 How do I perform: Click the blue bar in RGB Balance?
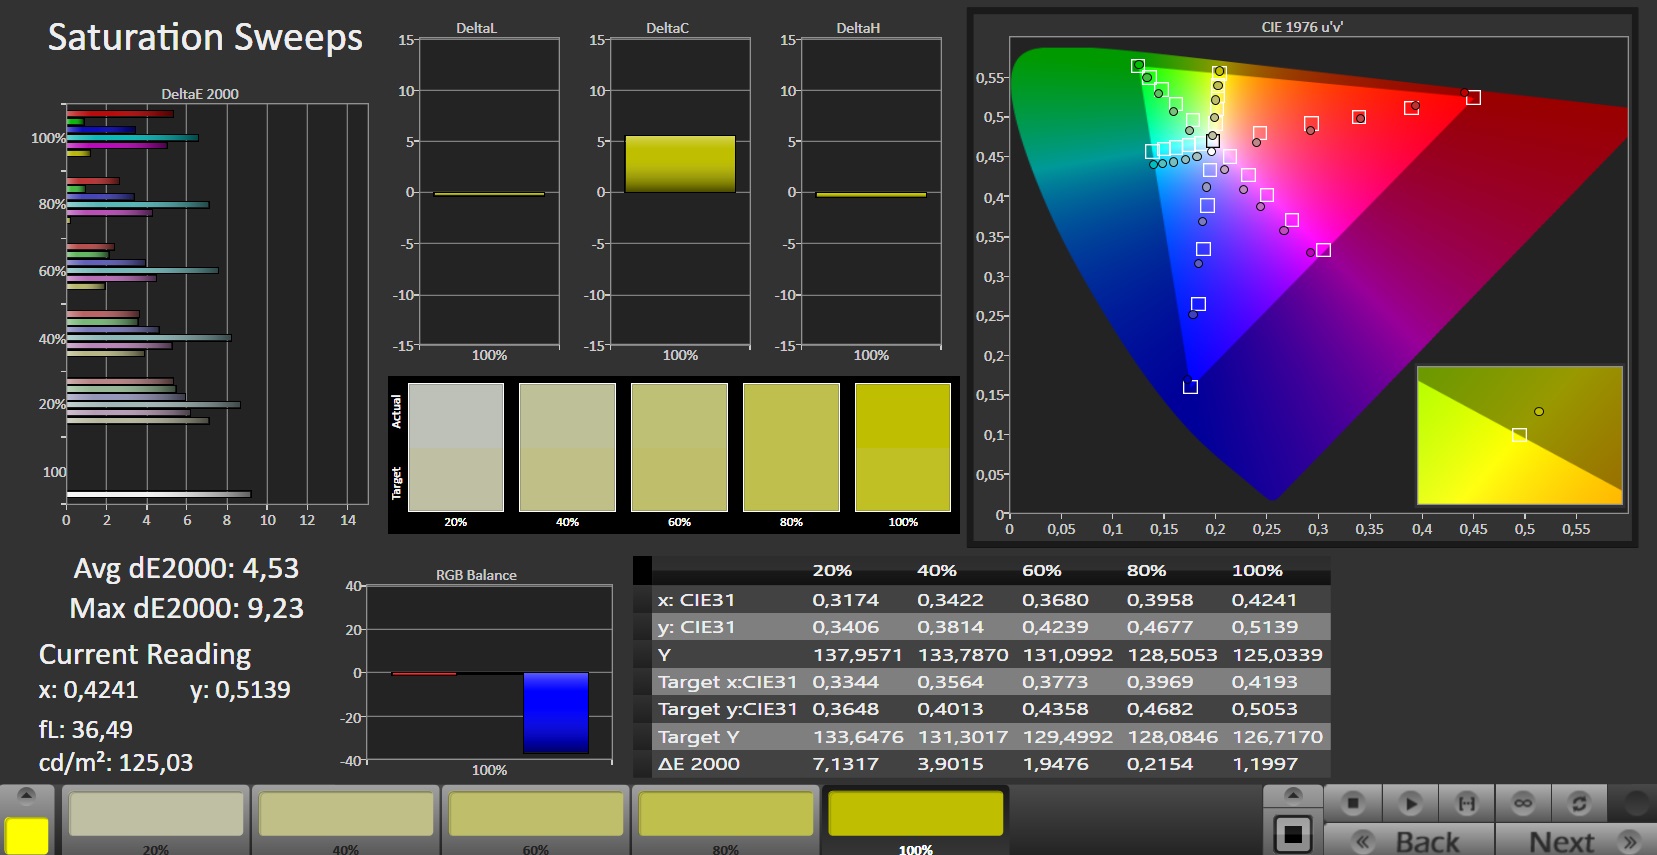(556, 713)
